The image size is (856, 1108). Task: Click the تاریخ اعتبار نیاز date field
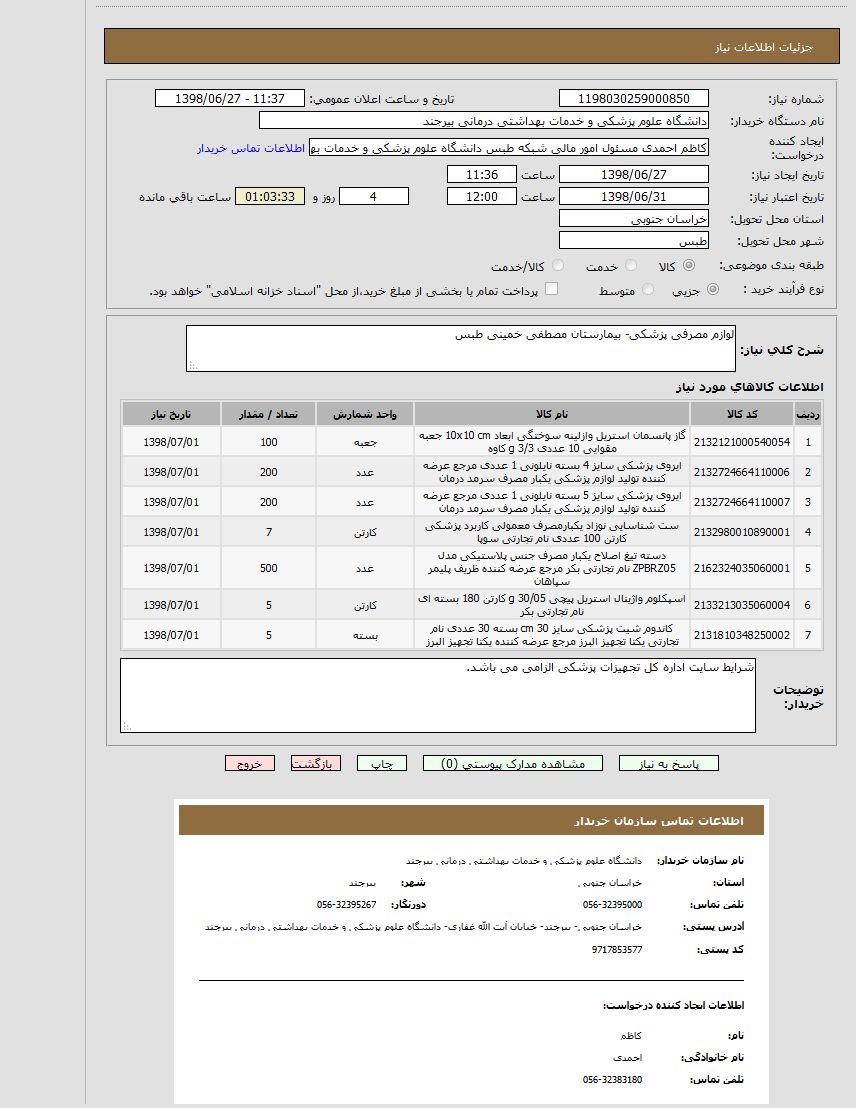[631, 196]
